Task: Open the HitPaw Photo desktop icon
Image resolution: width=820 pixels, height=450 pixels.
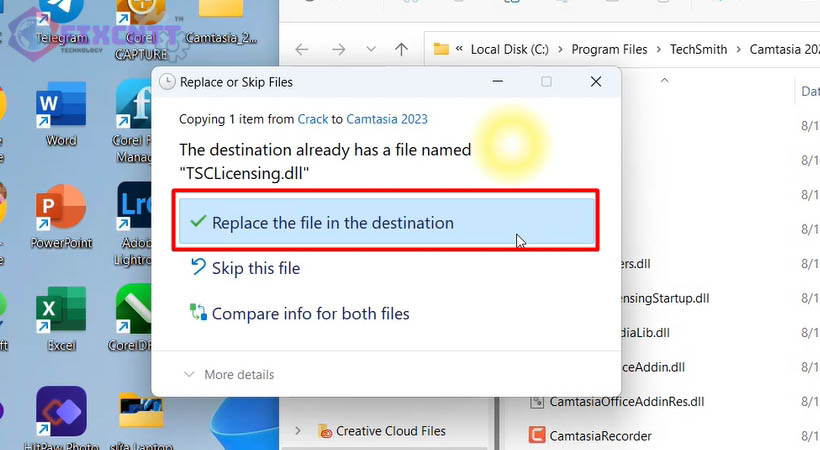Action: (60, 415)
